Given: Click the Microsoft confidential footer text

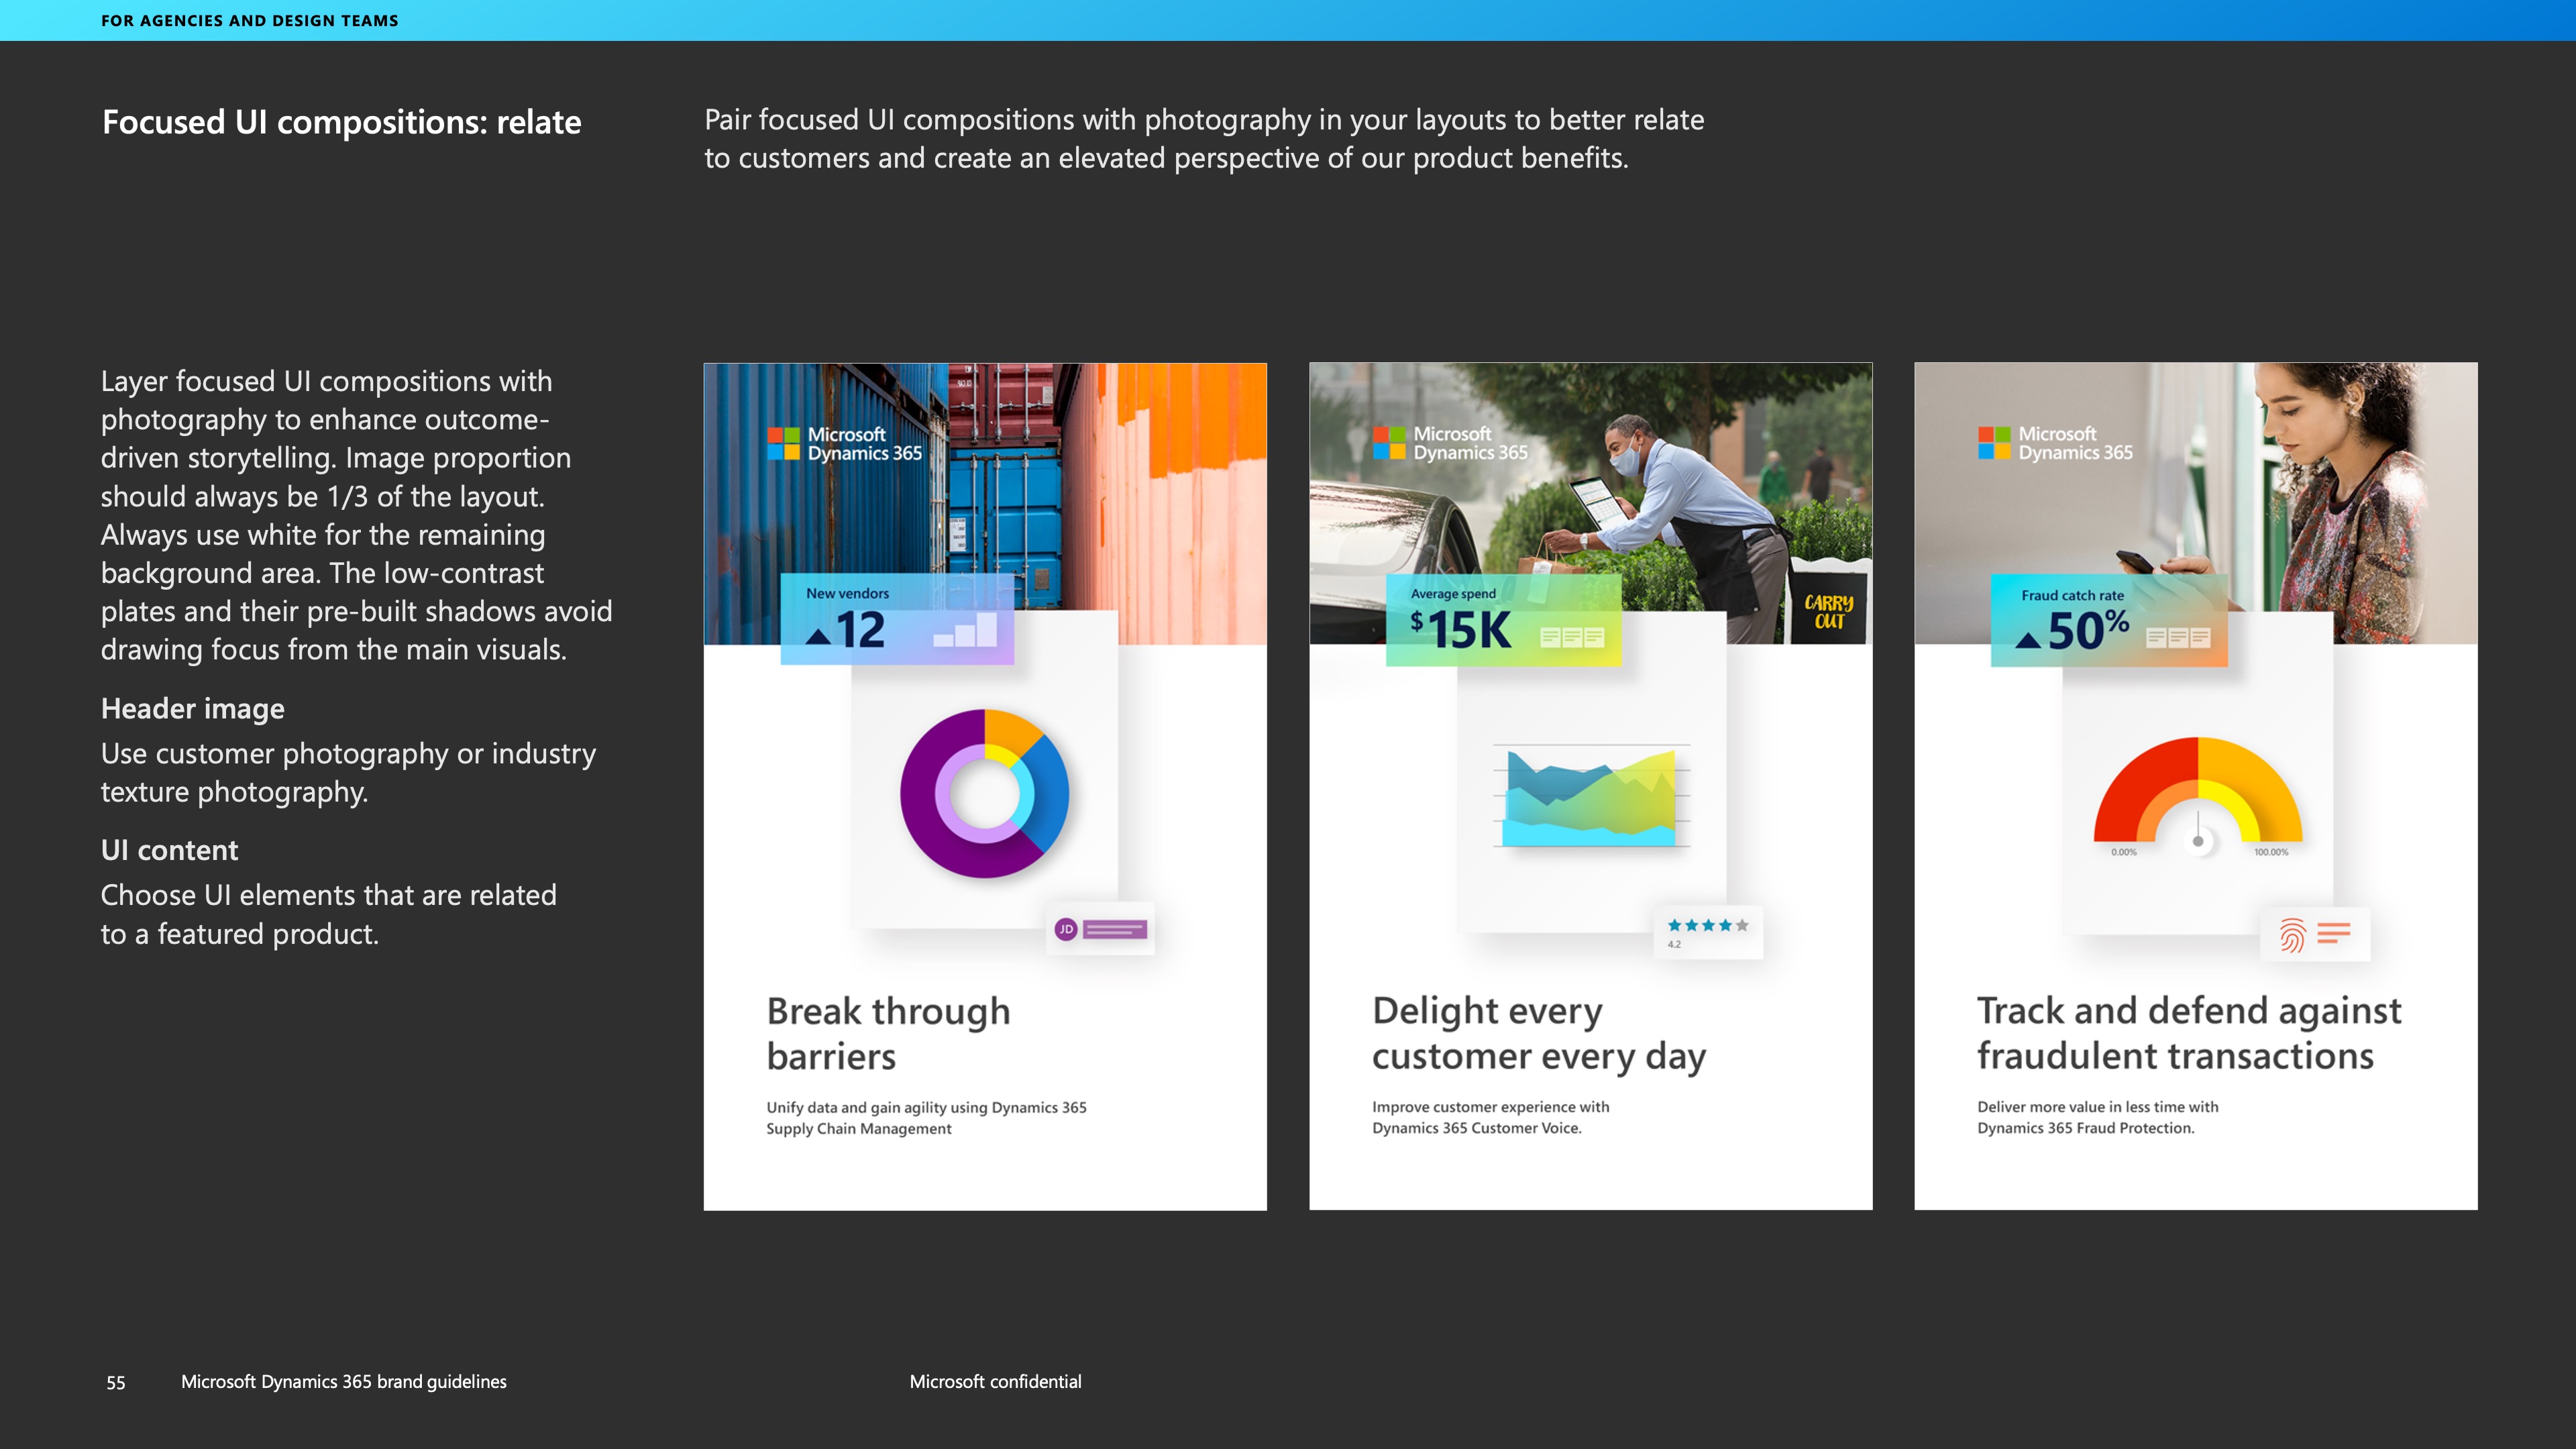Looking at the screenshot, I should 995,1381.
